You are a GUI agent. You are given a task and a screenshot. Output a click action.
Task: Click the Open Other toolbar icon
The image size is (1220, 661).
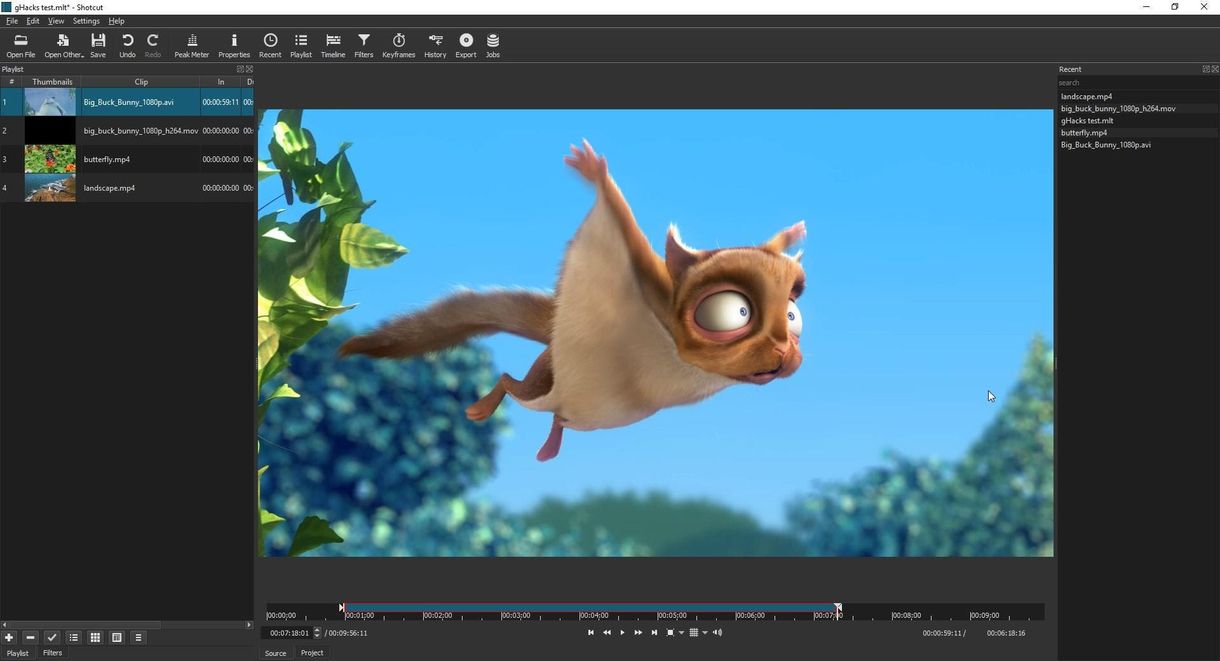[64, 45]
